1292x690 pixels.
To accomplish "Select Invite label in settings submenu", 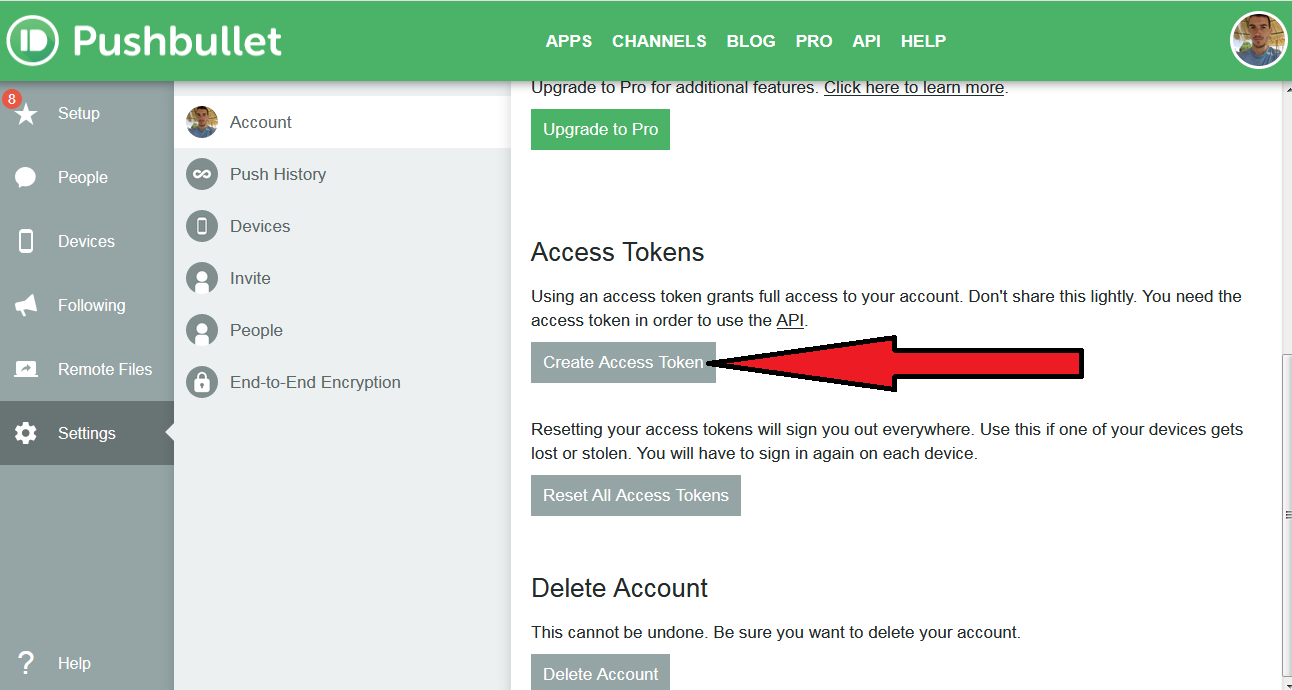I will [x=250, y=278].
